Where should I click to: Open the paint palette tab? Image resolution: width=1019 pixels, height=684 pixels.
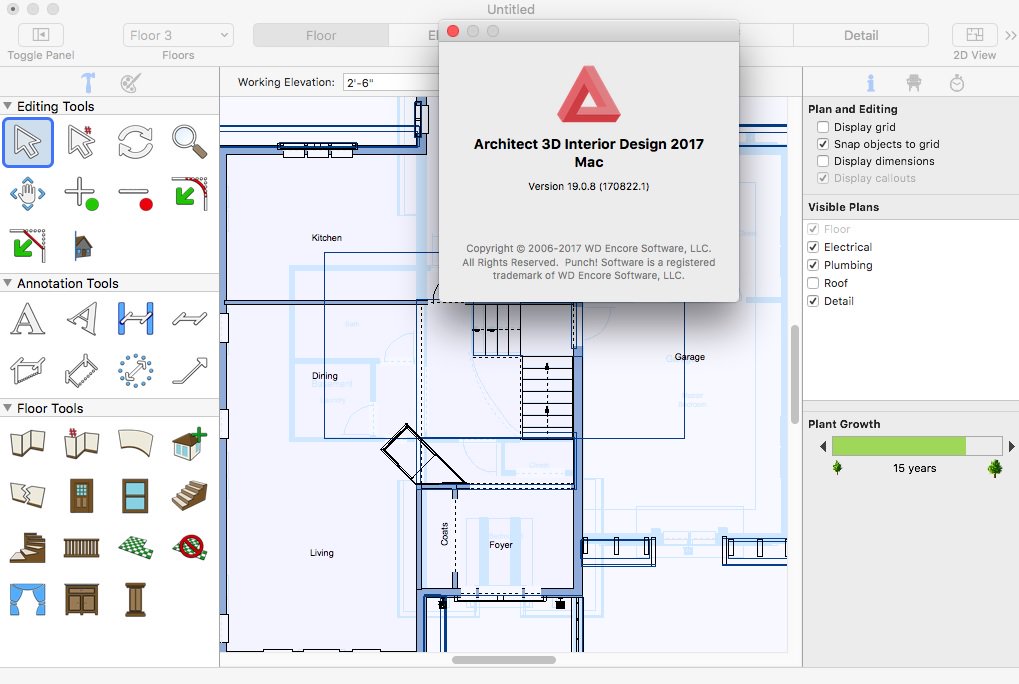coord(131,82)
